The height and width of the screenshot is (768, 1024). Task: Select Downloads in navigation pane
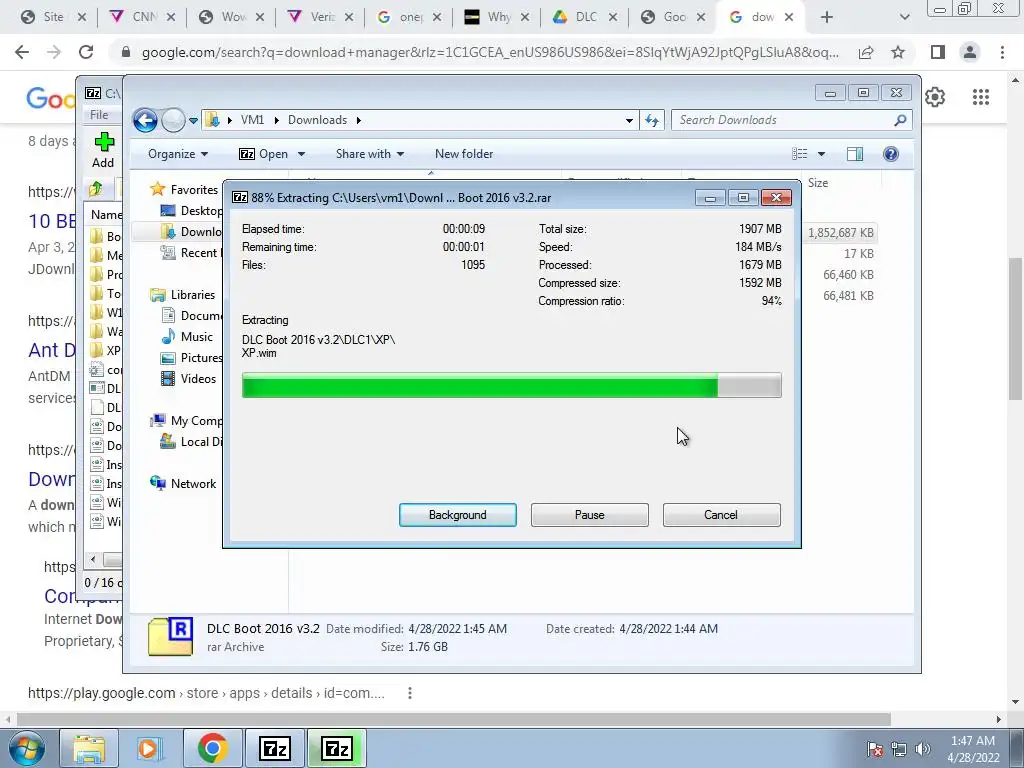[192, 231]
